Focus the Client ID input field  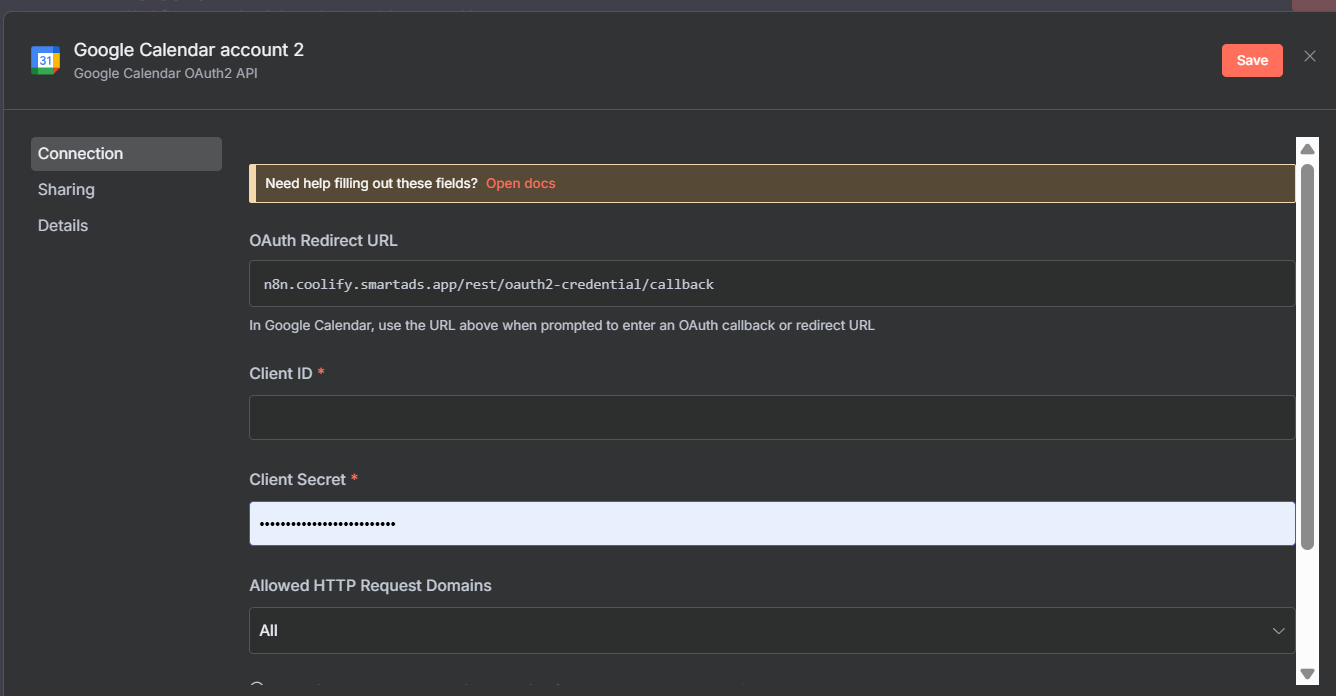[x=771, y=417]
